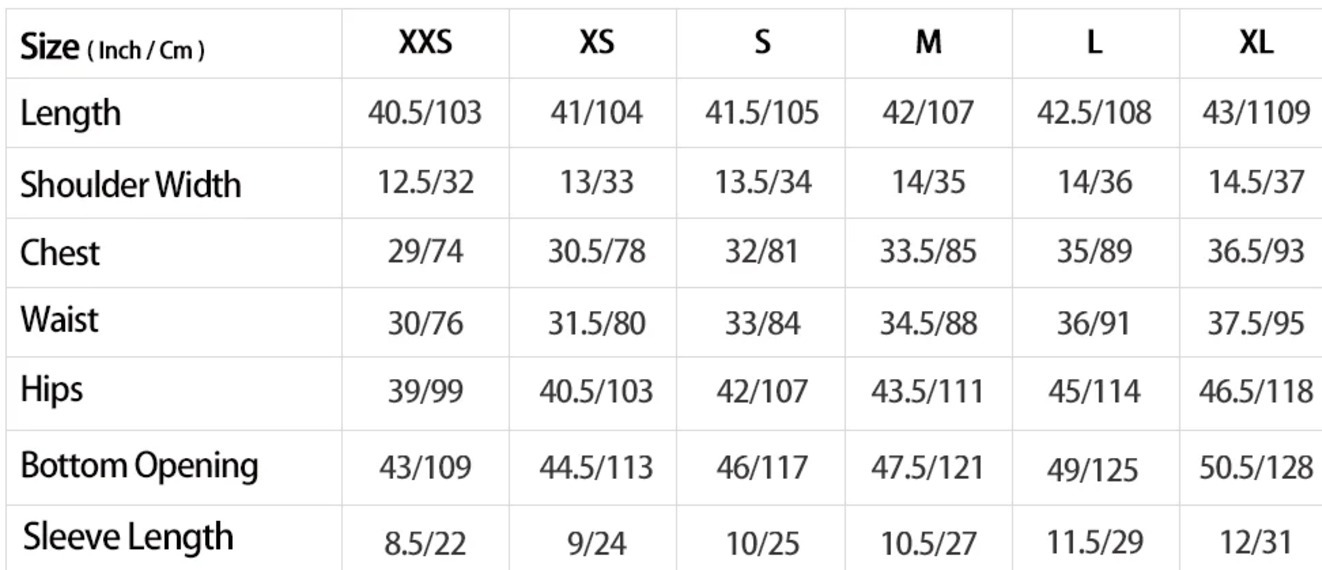The image size is (1322, 570).
Task: Click the 8.5/22 sleeve length cell
Action: point(425,543)
